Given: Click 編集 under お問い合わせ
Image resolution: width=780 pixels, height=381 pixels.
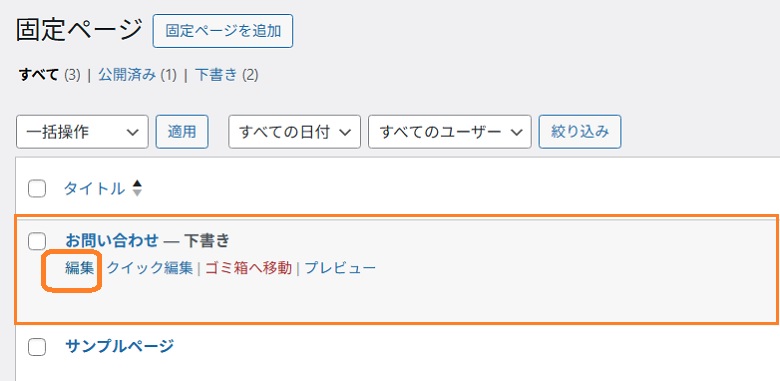Looking at the screenshot, I should click(80, 269).
